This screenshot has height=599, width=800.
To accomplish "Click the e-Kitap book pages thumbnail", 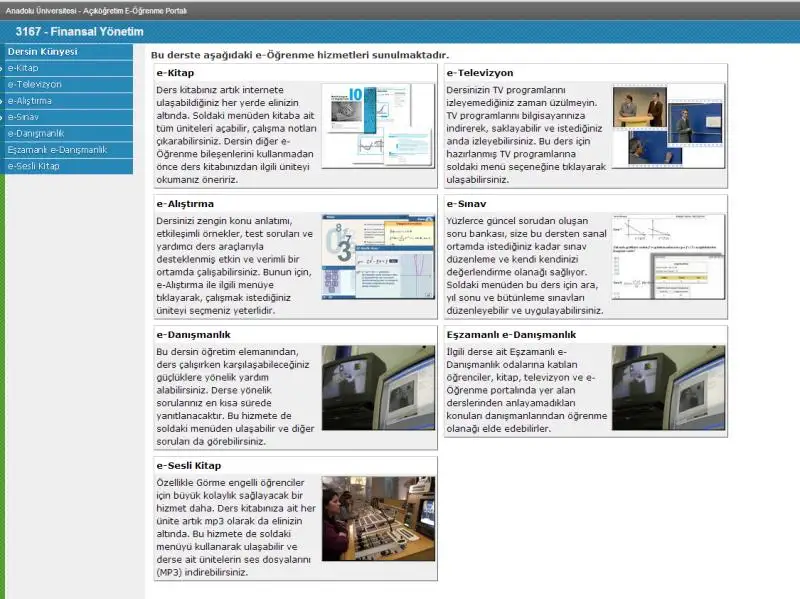I will click(378, 125).
